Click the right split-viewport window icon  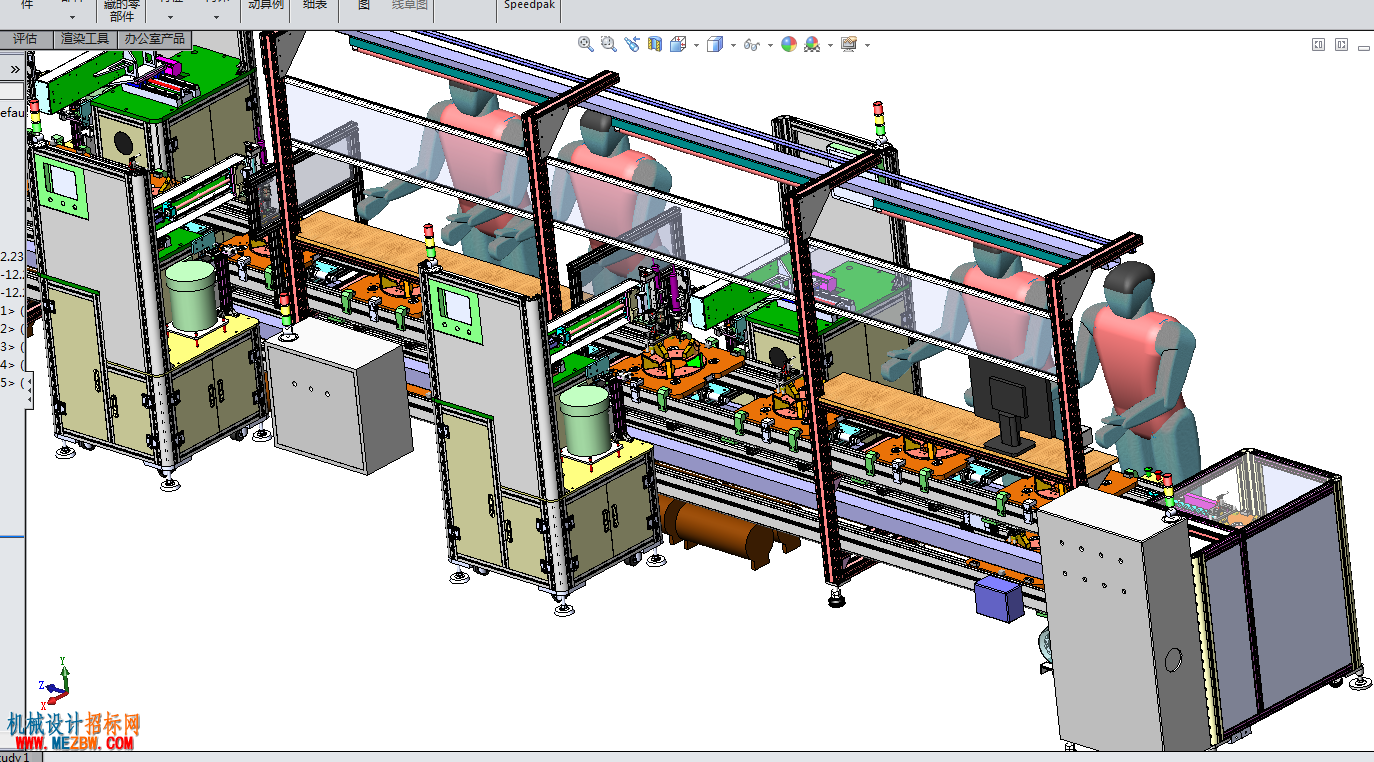pos(1341,44)
